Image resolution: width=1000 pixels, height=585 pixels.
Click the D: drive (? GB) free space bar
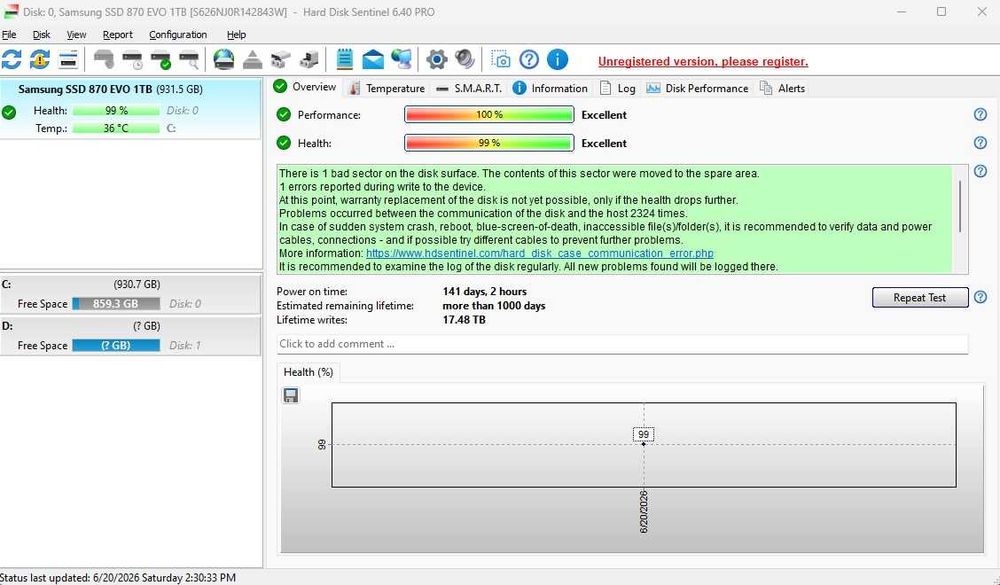[x=116, y=345]
